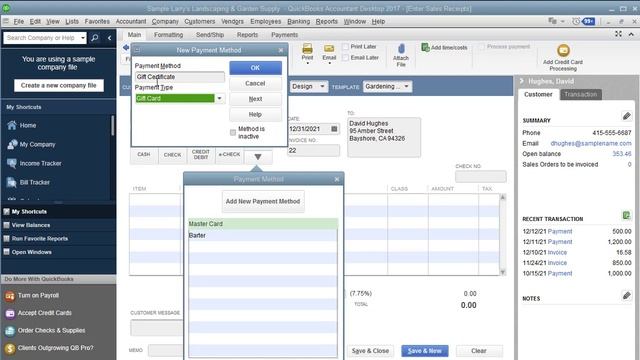Select the CASH payment button
This screenshot has width=640, height=360.
(144, 155)
